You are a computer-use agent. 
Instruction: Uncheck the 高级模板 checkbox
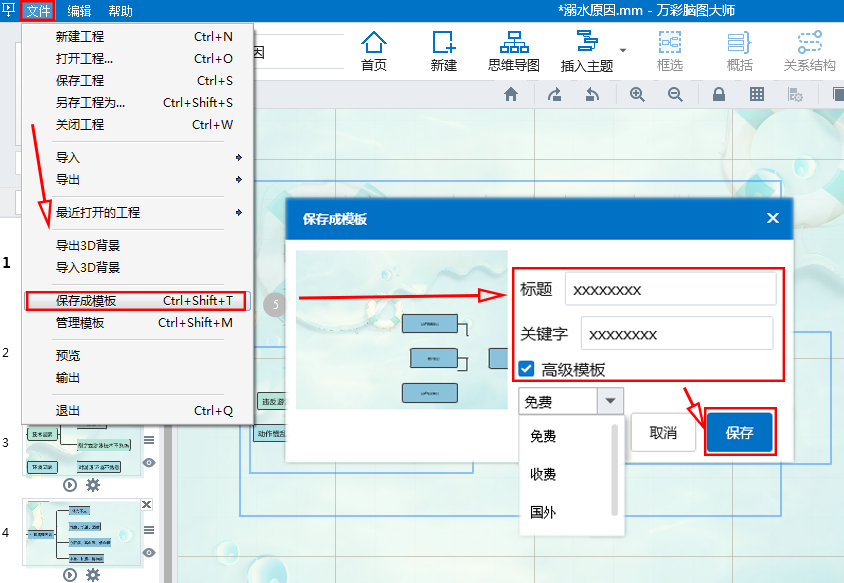tap(526, 369)
